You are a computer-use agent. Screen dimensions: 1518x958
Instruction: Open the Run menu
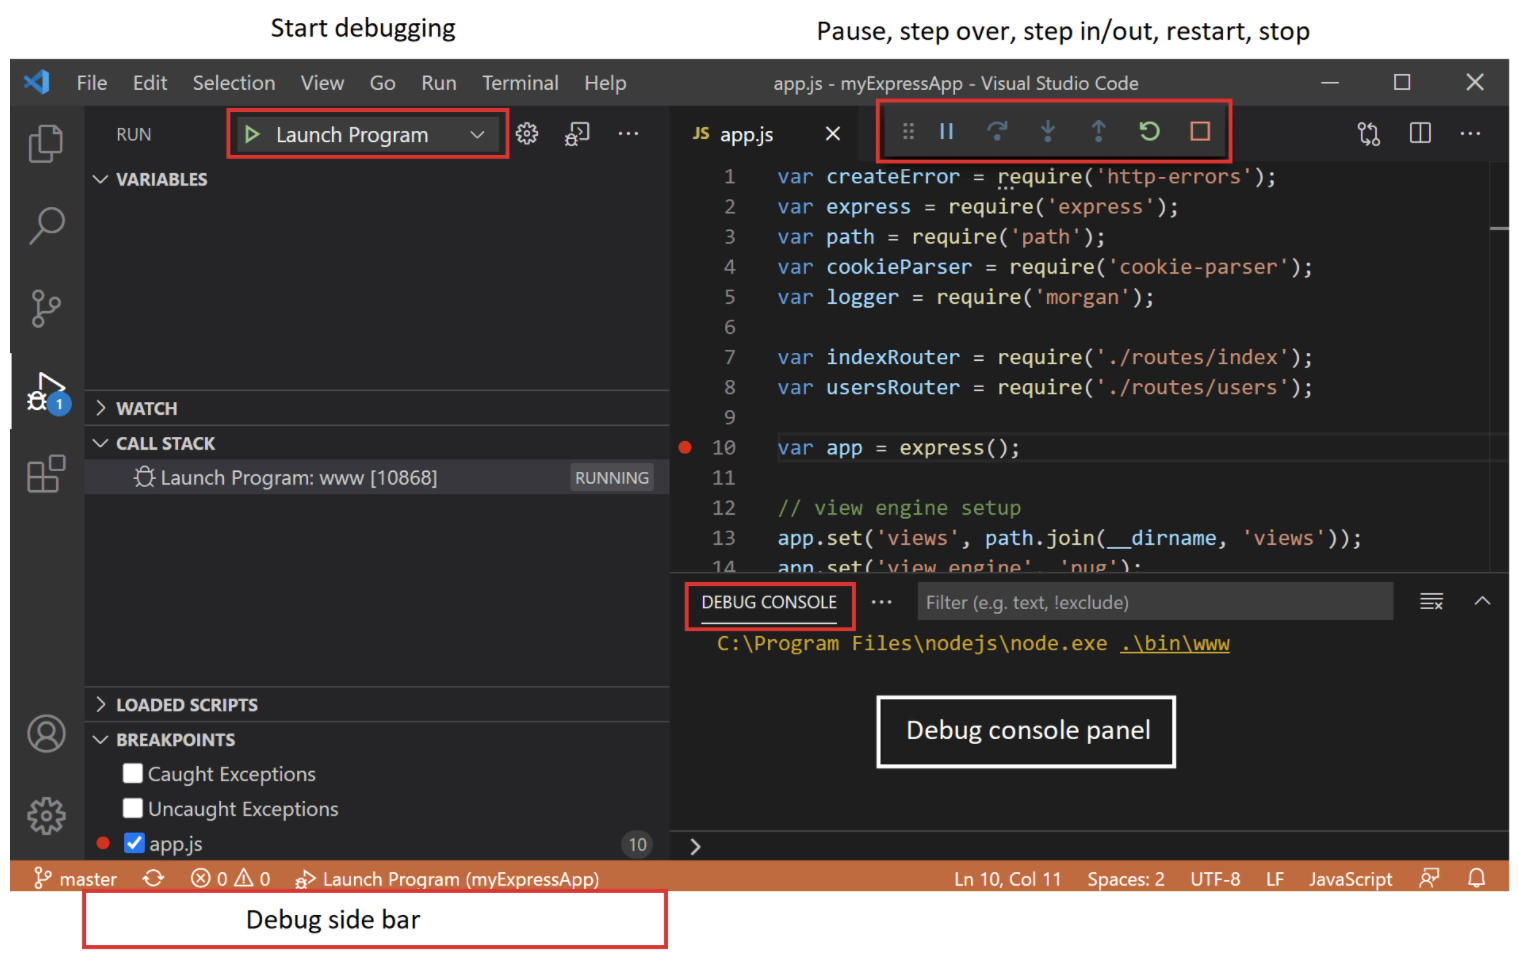point(439,83)
